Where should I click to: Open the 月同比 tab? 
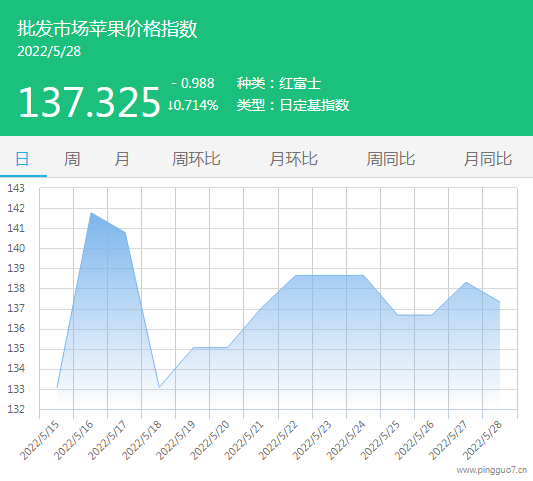pos(488,159)
